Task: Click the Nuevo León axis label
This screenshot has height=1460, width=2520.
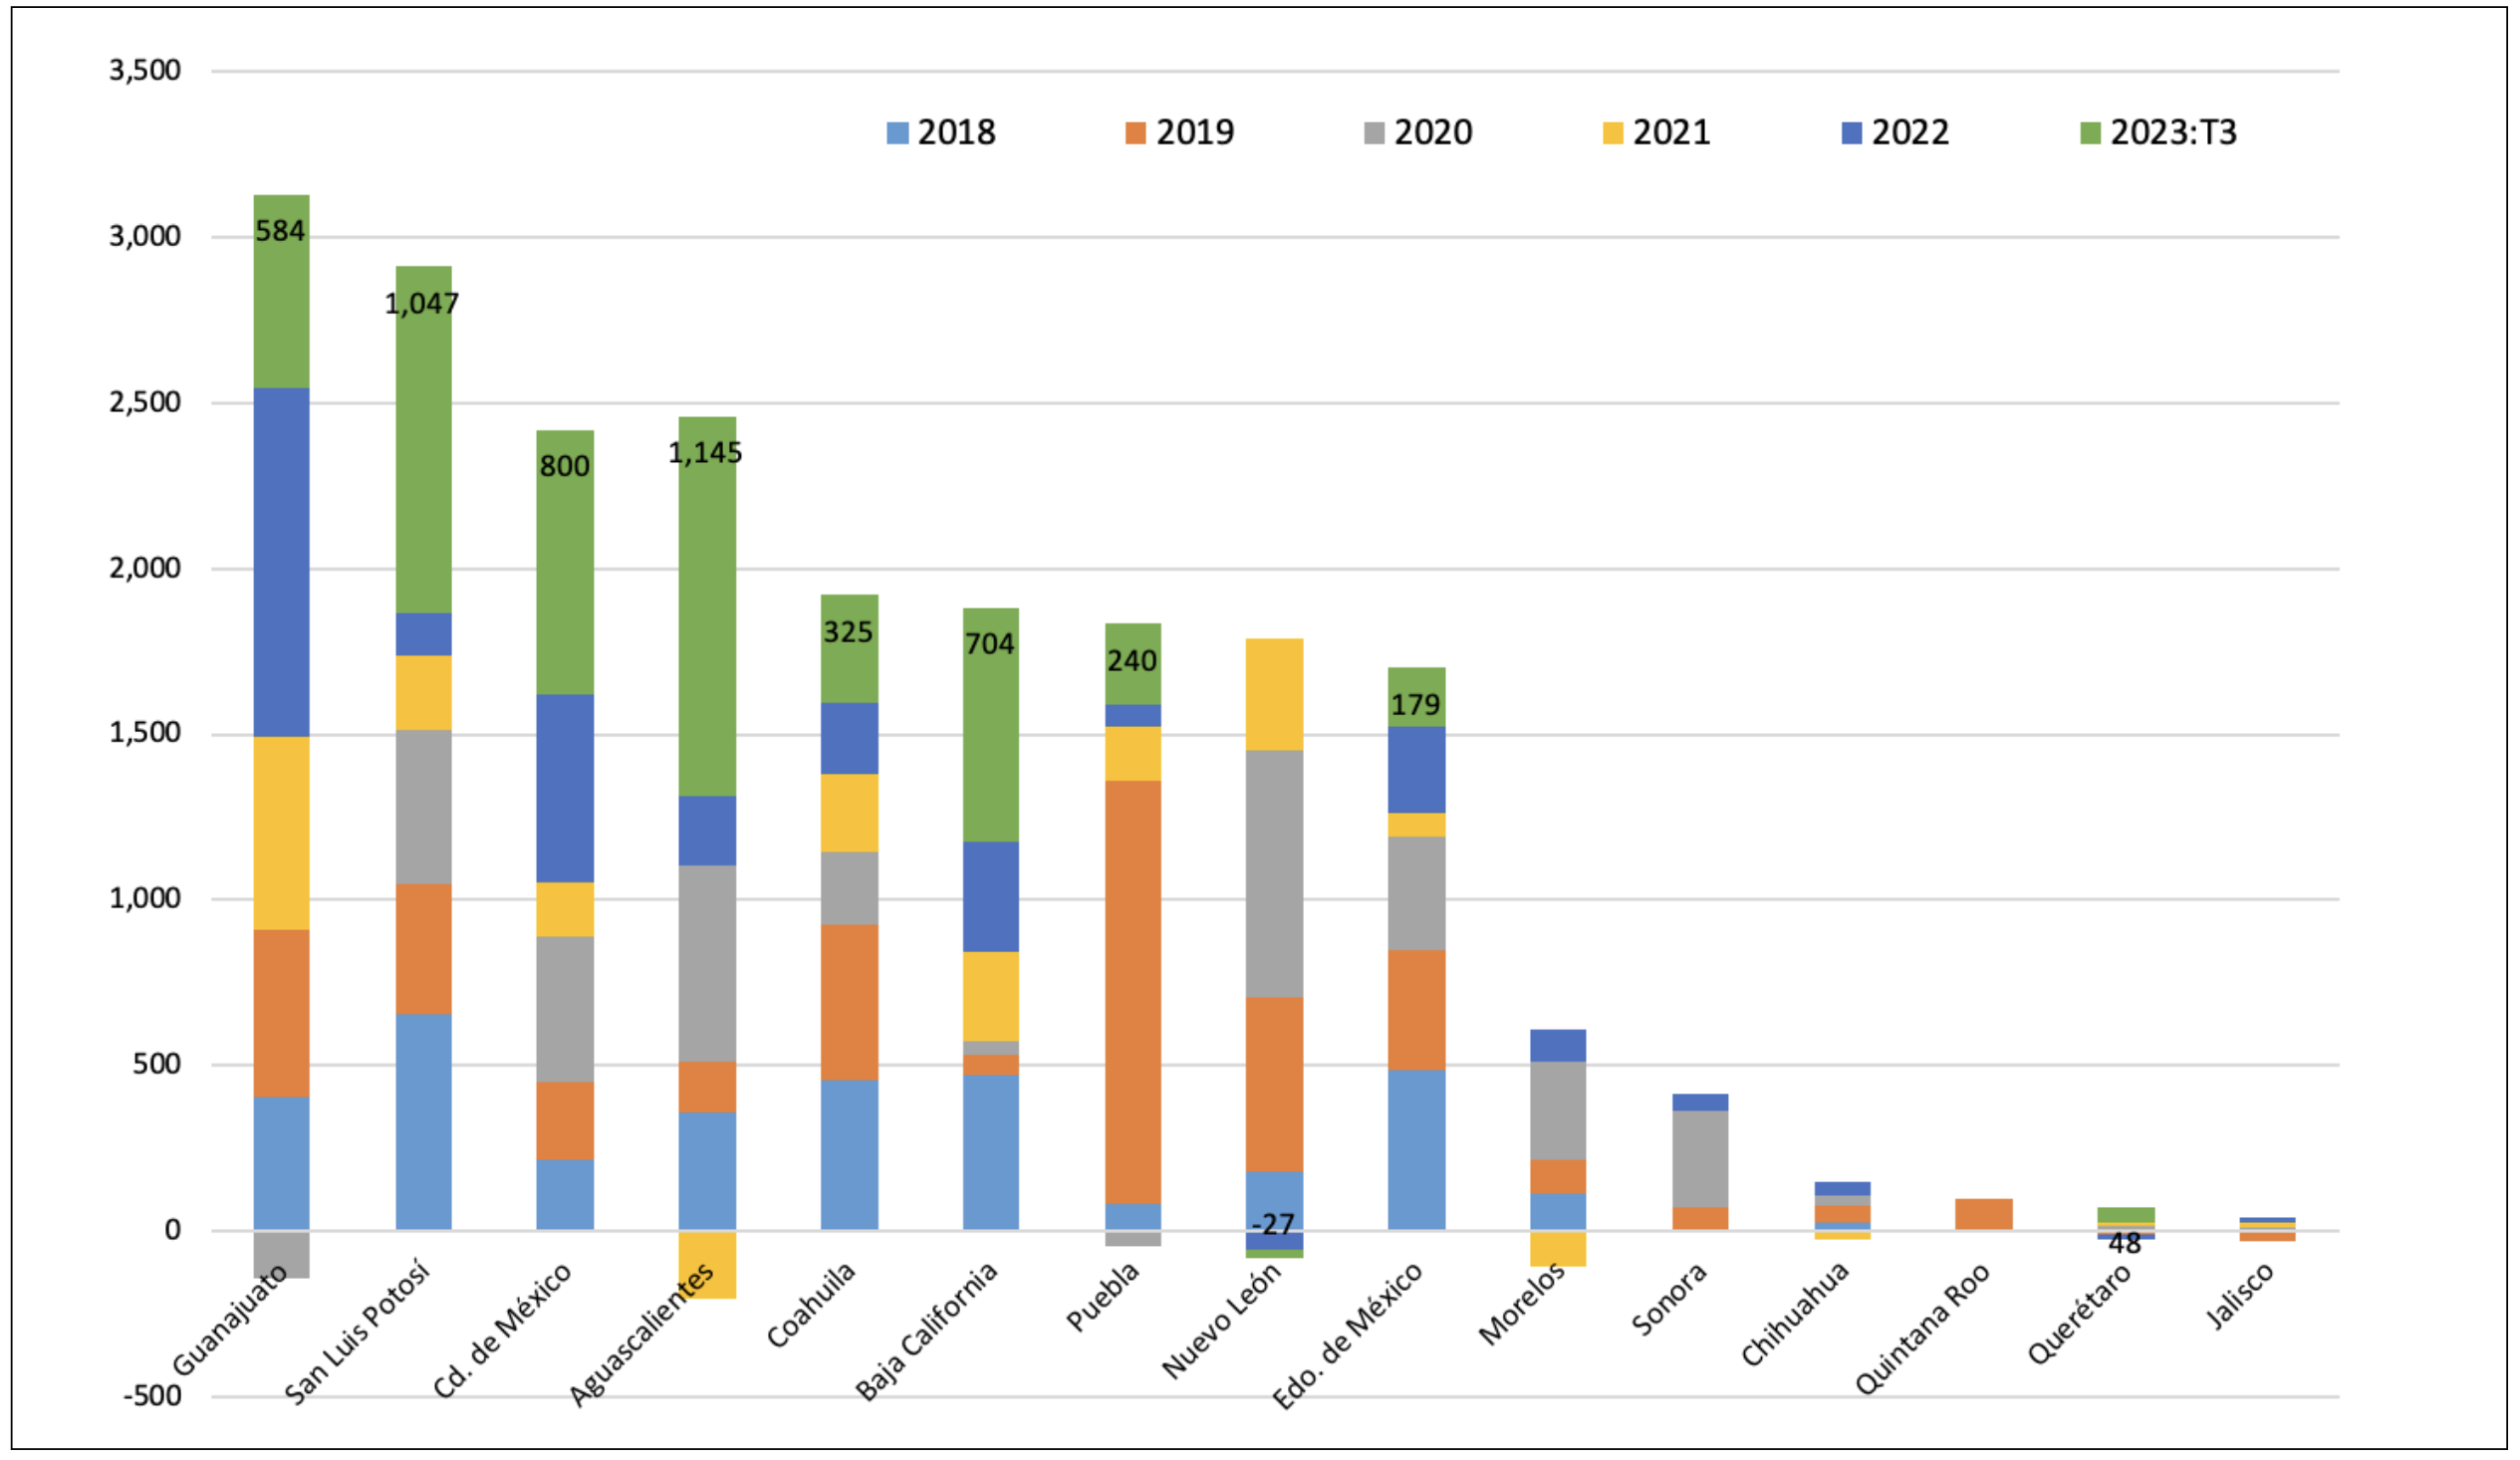Action: [x=1220, y=1321]
